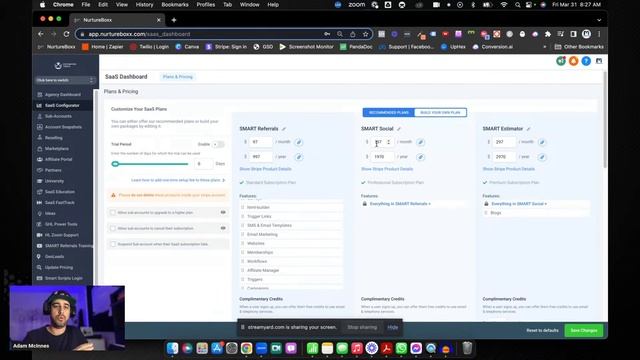Select the Plans & Pricing header tab

pyautogui.click(x=178, y=77)
